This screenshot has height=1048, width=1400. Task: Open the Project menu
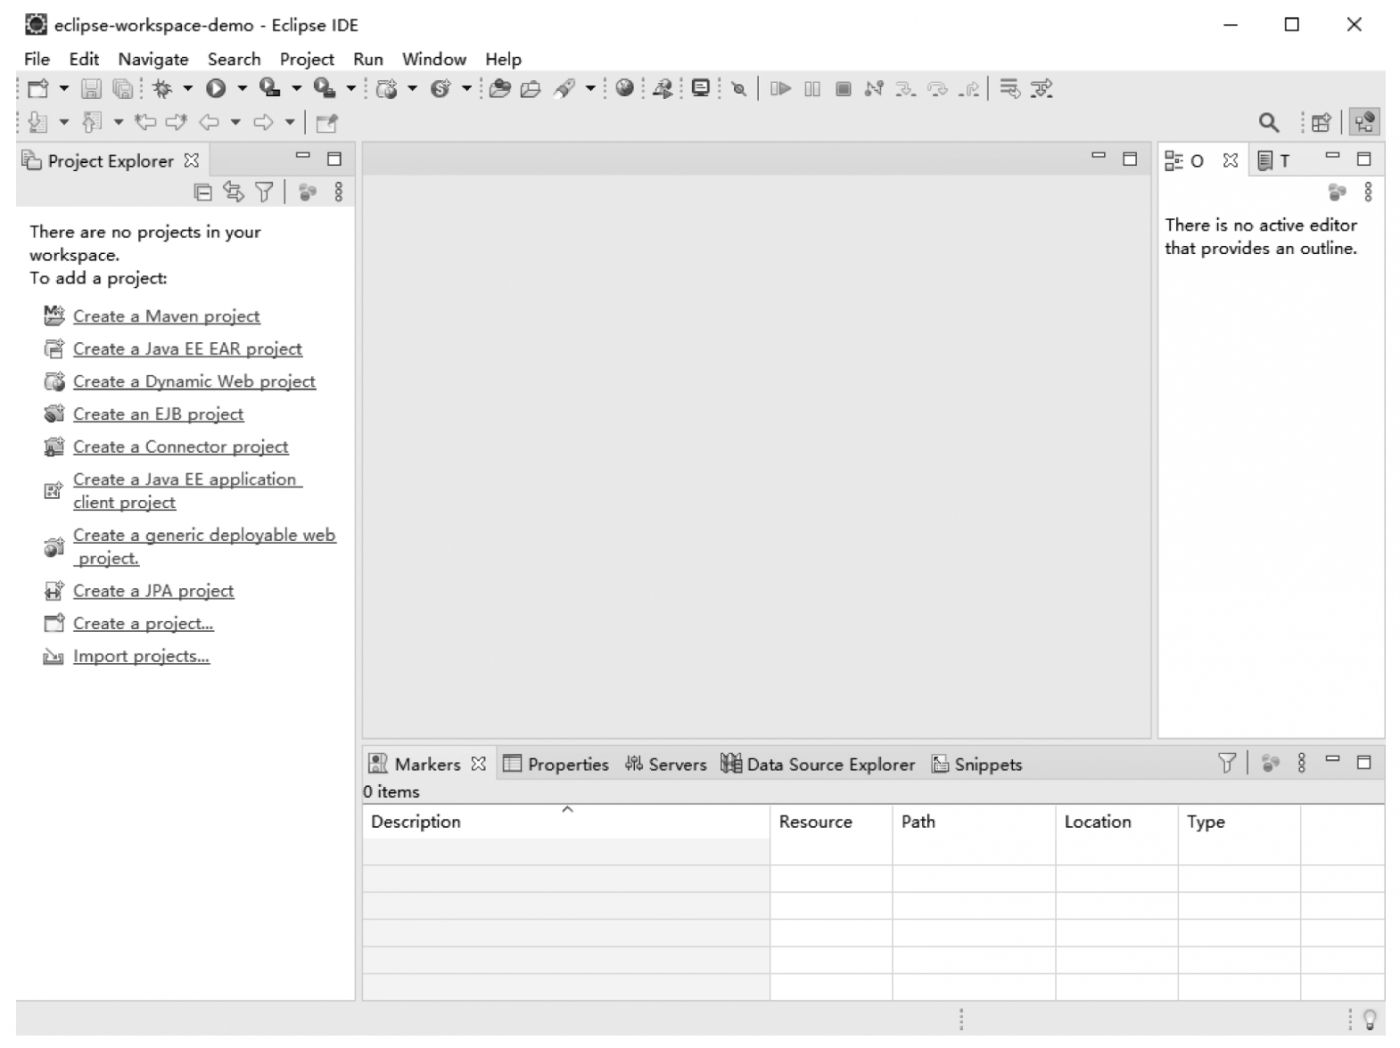tap(307, 59)
